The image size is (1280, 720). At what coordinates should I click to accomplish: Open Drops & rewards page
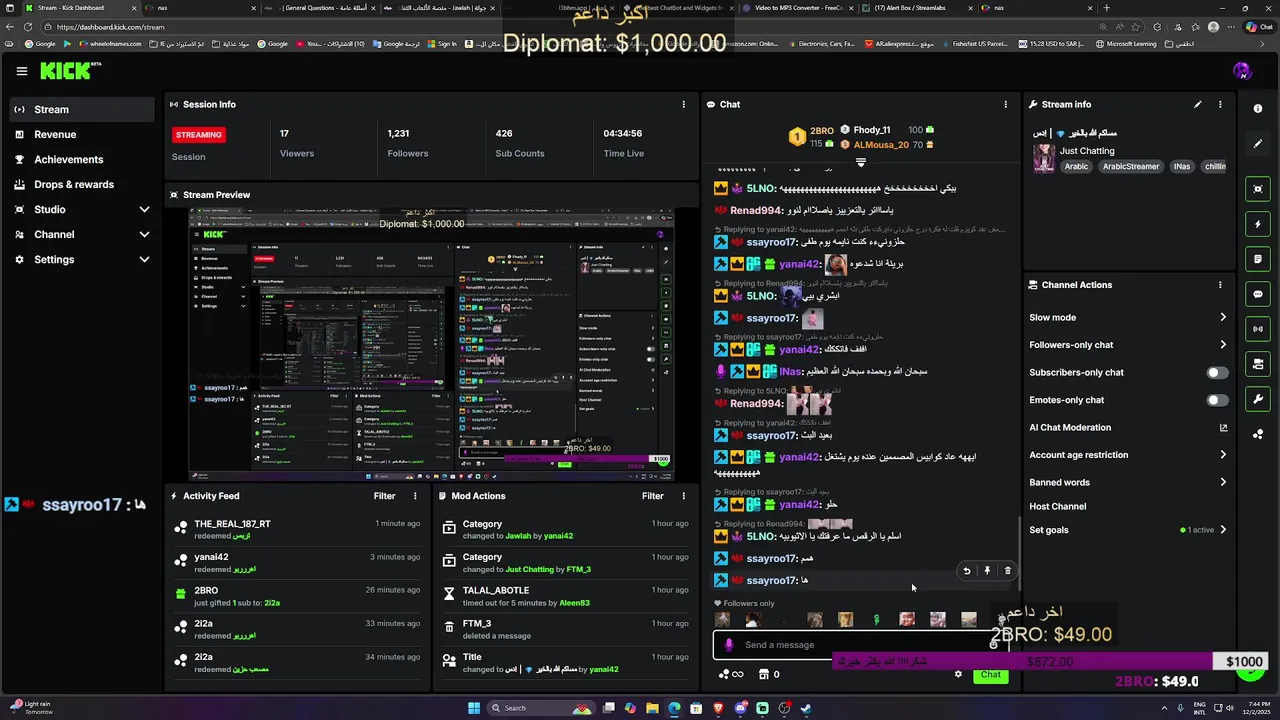pyautogui.click(x=82, y=184)
